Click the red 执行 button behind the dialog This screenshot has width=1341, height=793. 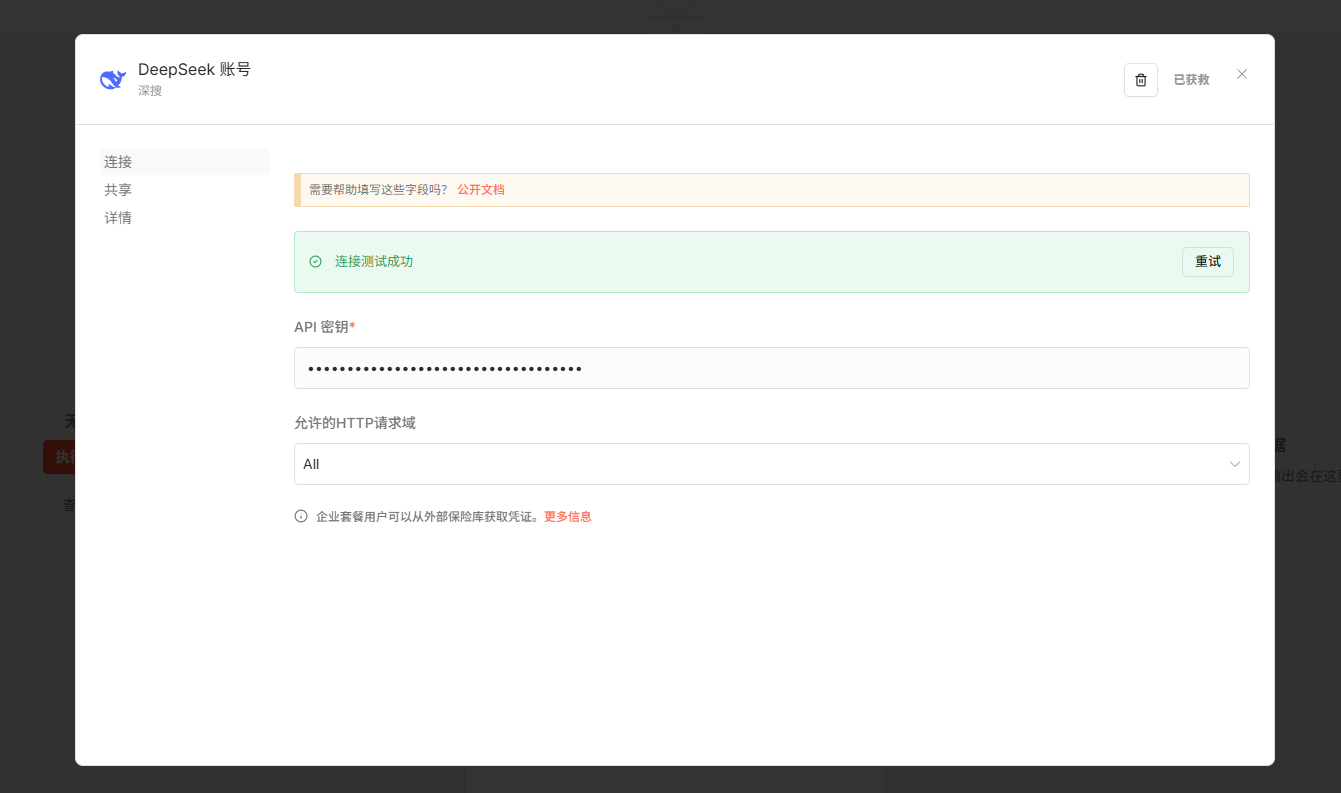pos(58,457)
